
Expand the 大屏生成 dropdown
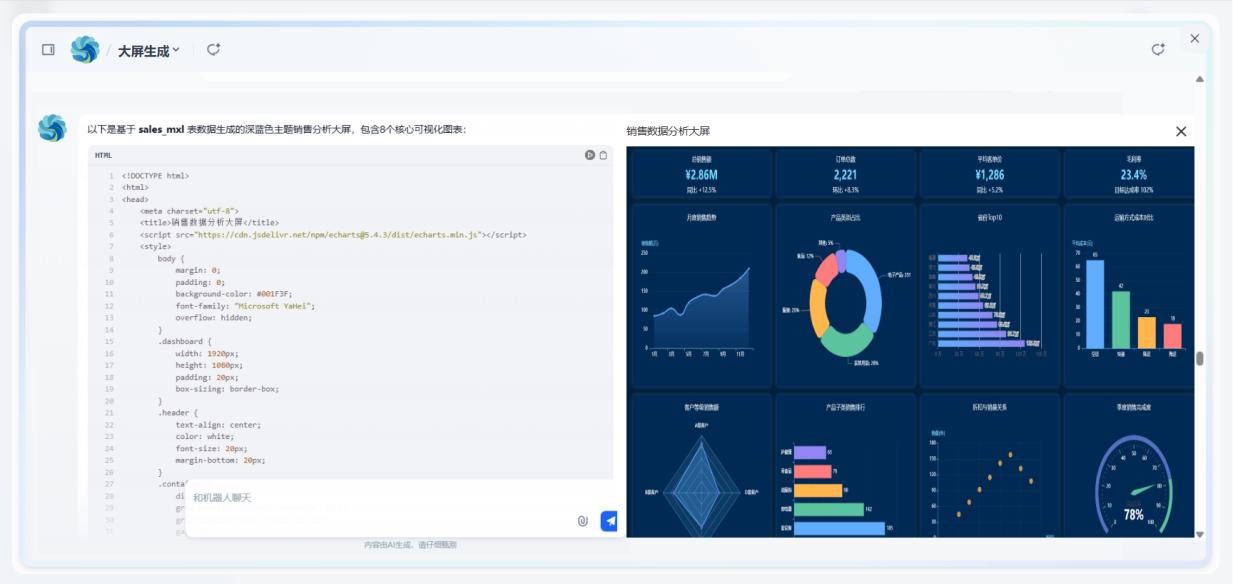pyautogui.click(x=176, y=50)
